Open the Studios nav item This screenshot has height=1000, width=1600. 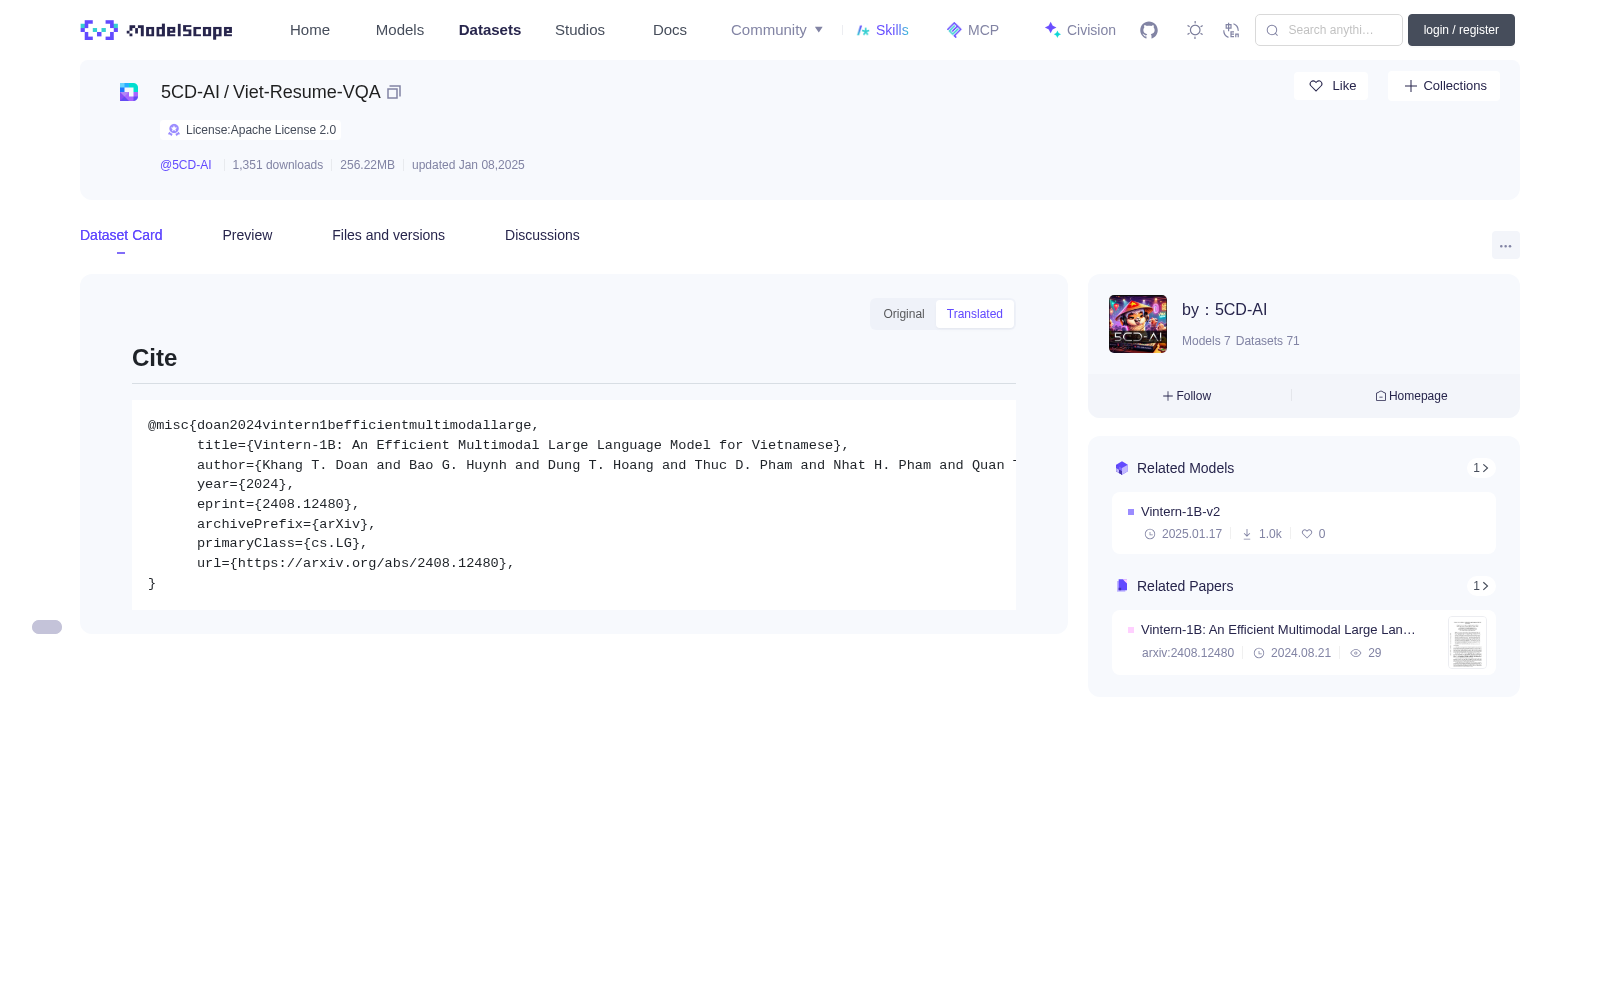(x=580, y=30)
